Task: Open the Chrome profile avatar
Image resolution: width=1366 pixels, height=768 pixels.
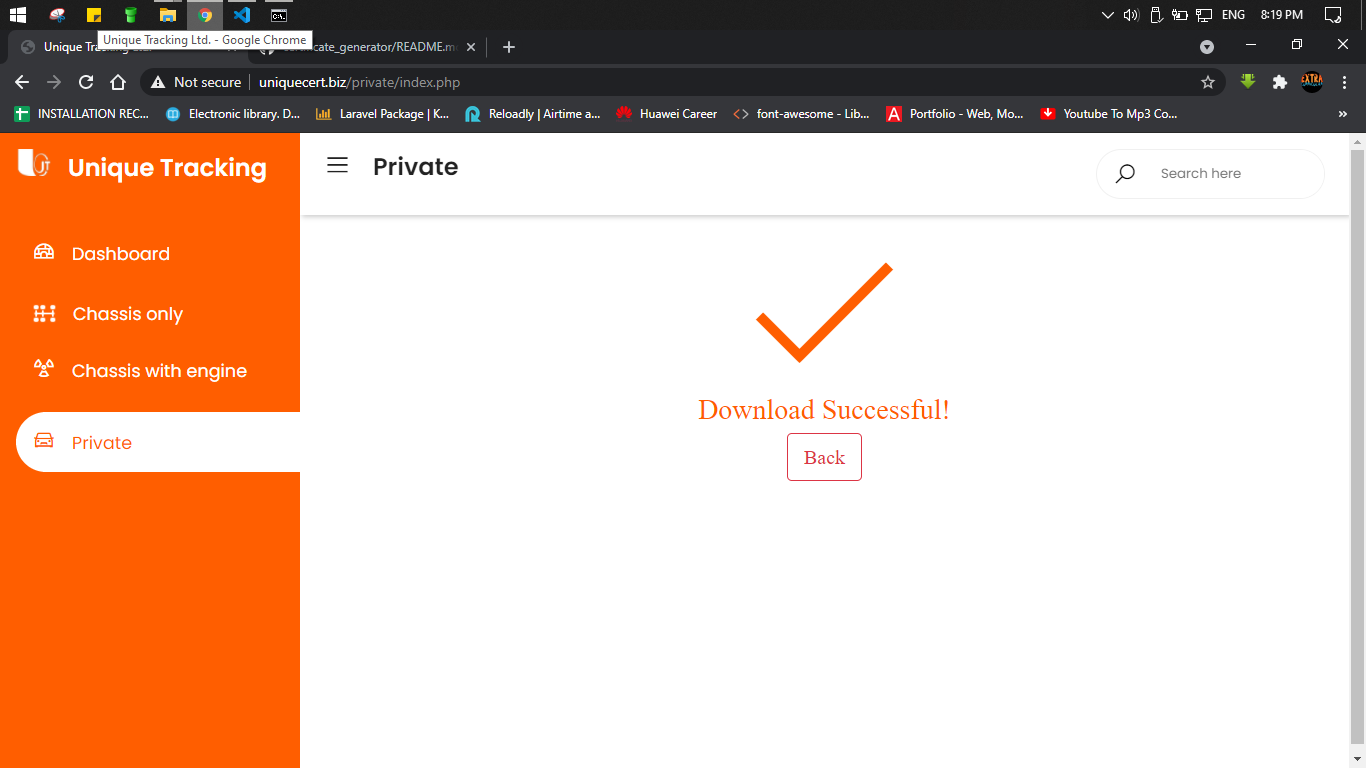Action: click(1312, 82)
